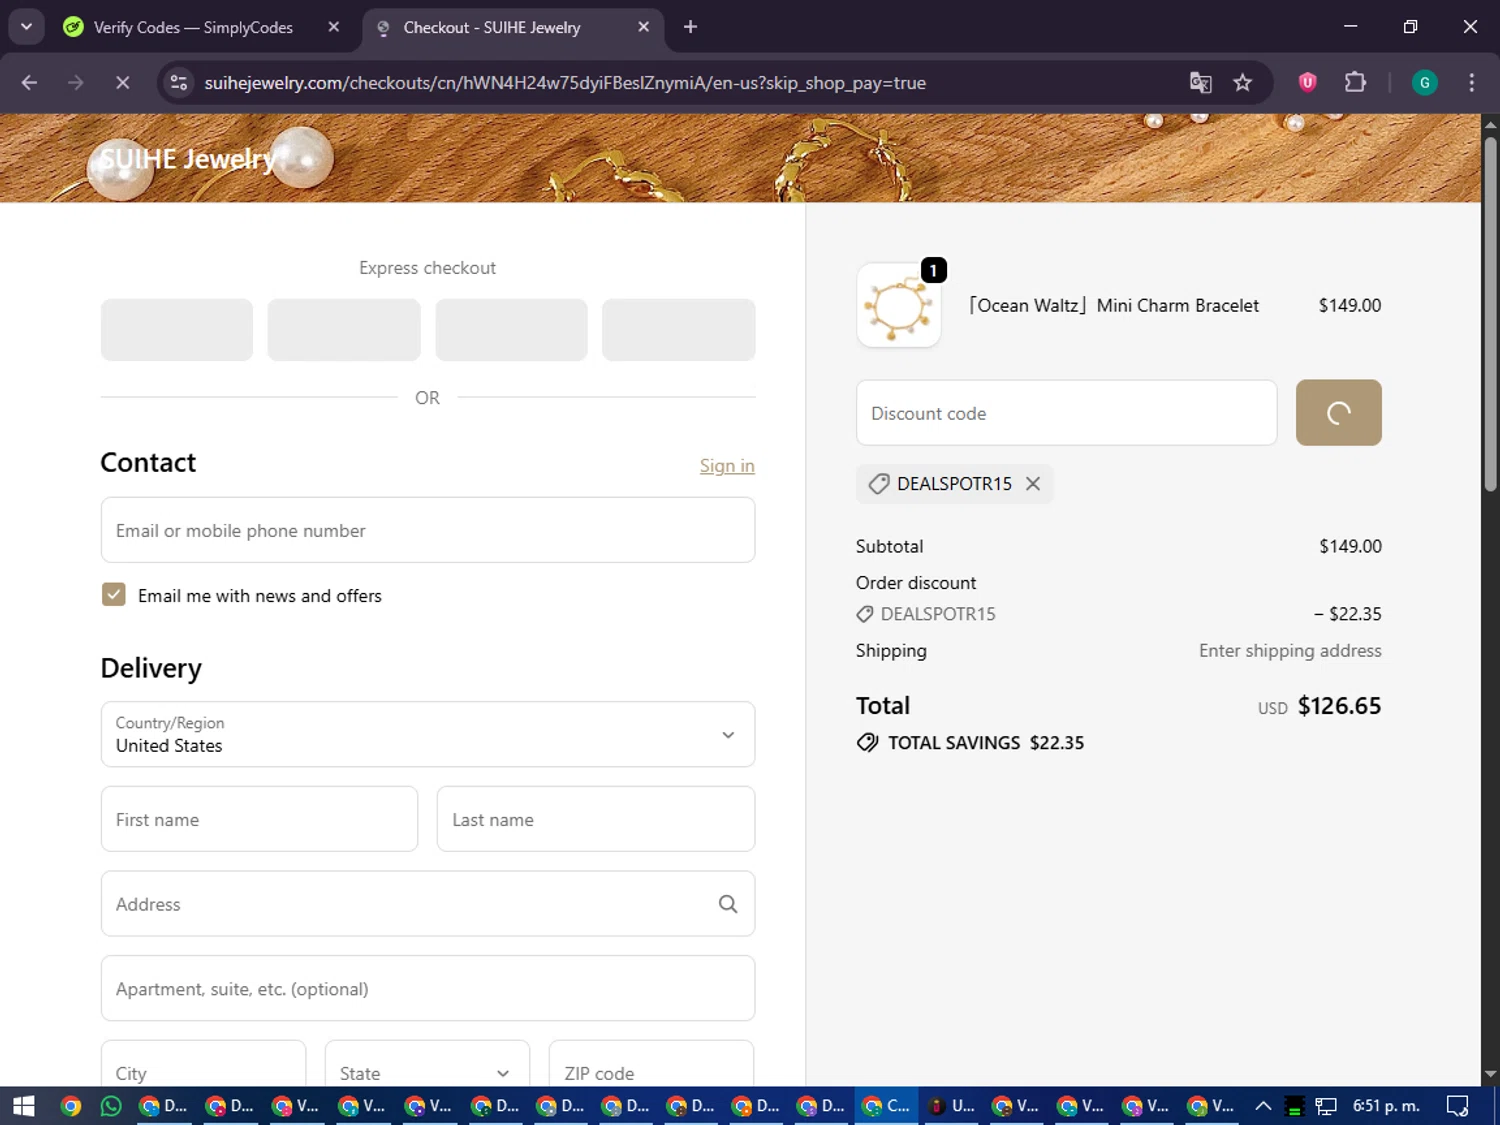
Task: Click the TOTAL SAVINGS $22.35 text
Action: pyautogui.click(x=986, y=743)
